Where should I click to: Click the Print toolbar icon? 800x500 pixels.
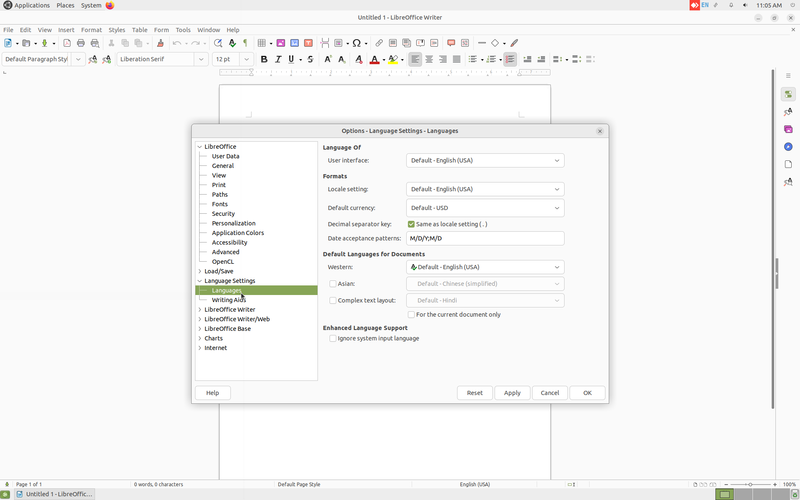(81, 43)
